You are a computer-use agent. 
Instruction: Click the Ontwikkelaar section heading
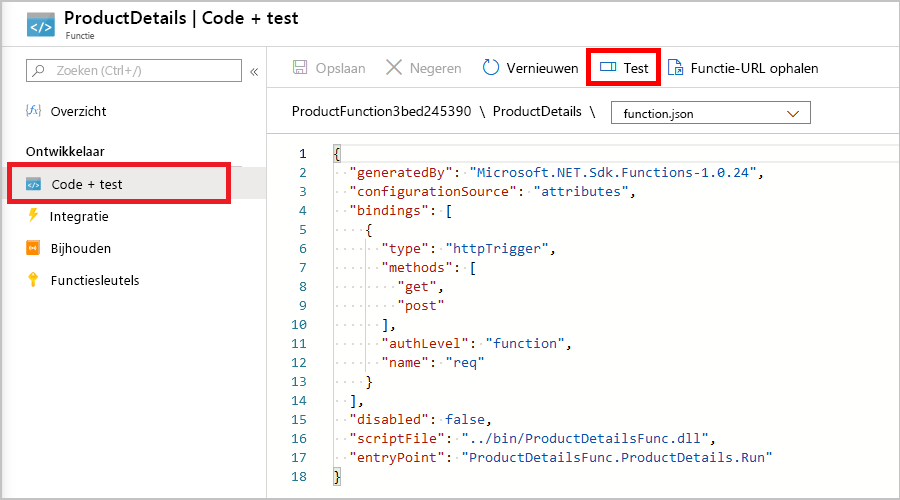click(x=65, y=152)
